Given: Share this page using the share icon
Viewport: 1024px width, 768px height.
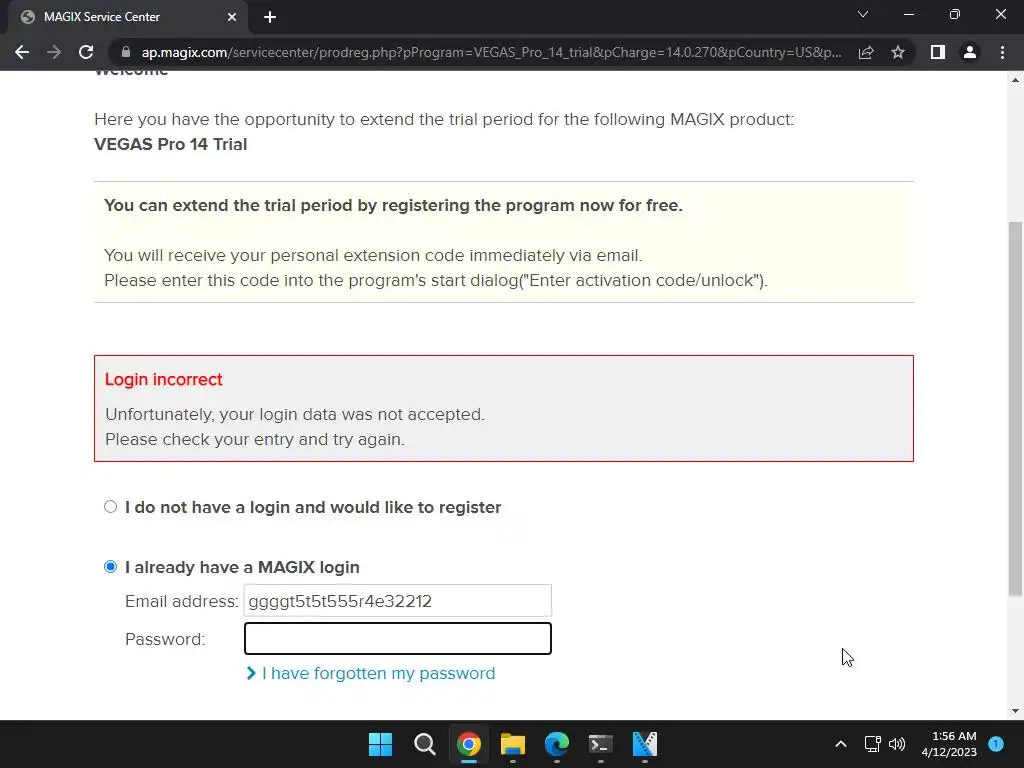Looking at the screenshot, I should 866,52.
